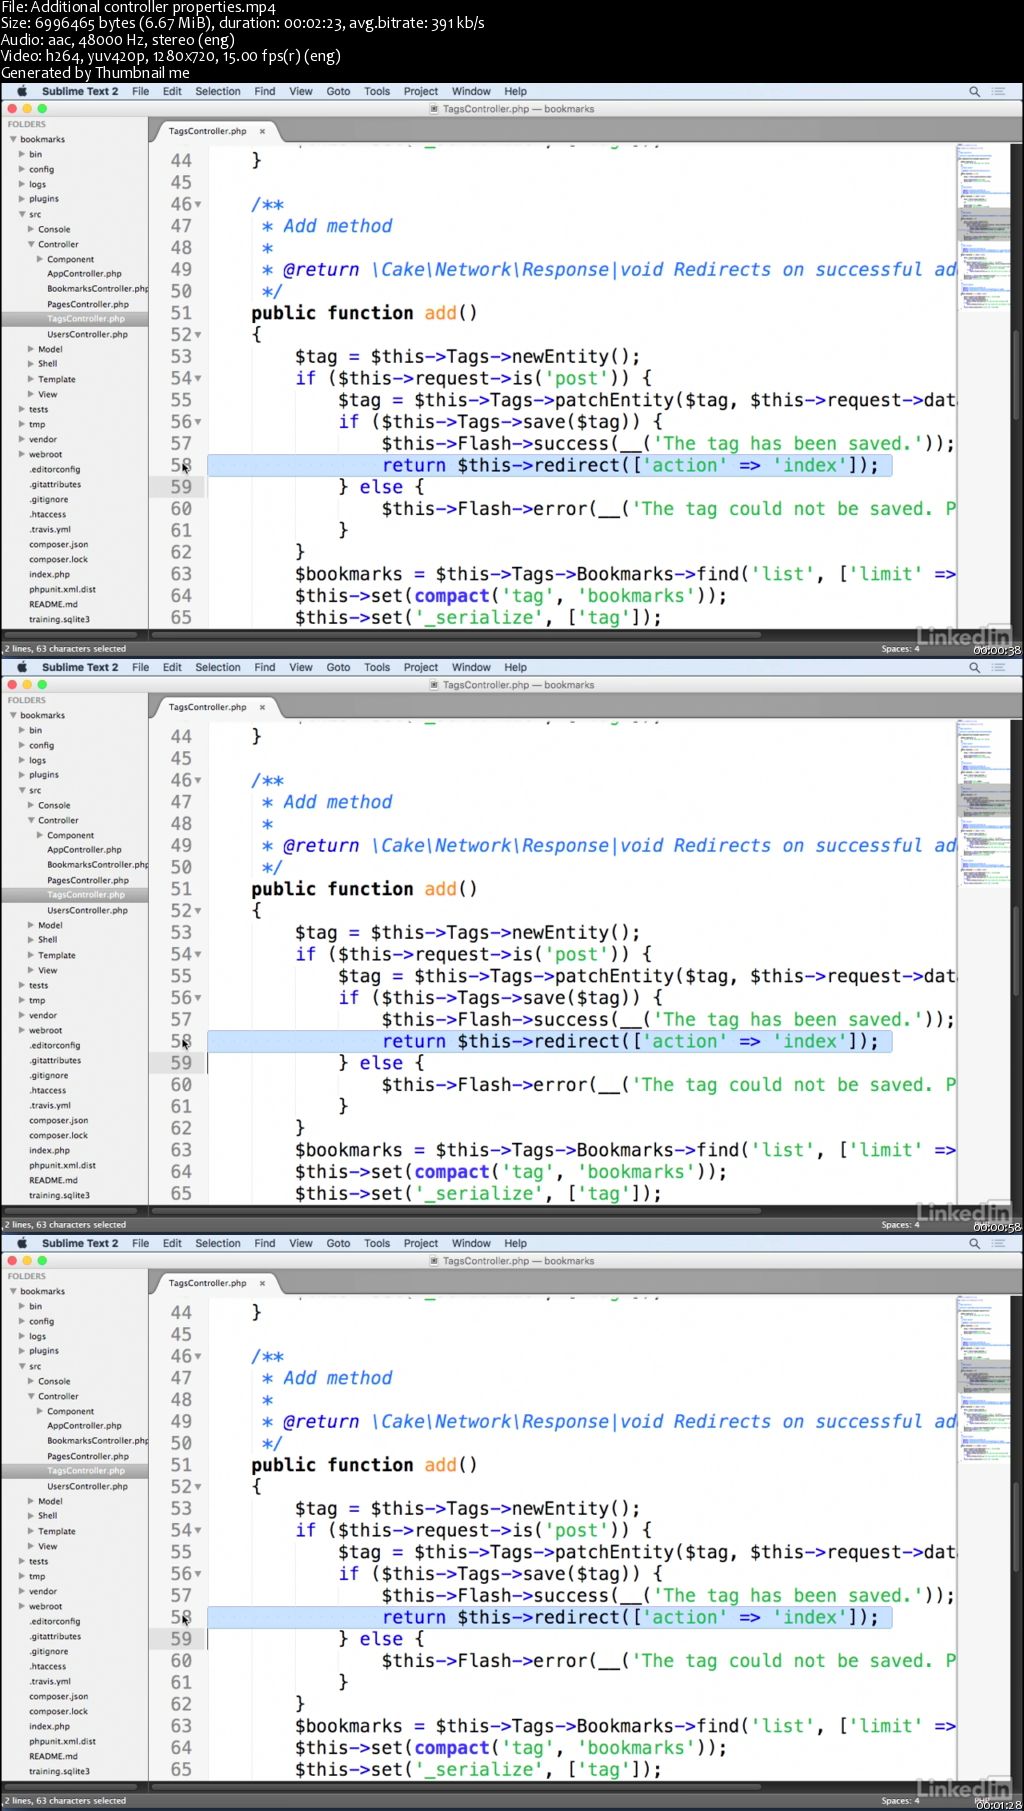
Task: Select TagsController.php in the 00:01:28 frame sidebar
Action: click(x=86, y=1471)
